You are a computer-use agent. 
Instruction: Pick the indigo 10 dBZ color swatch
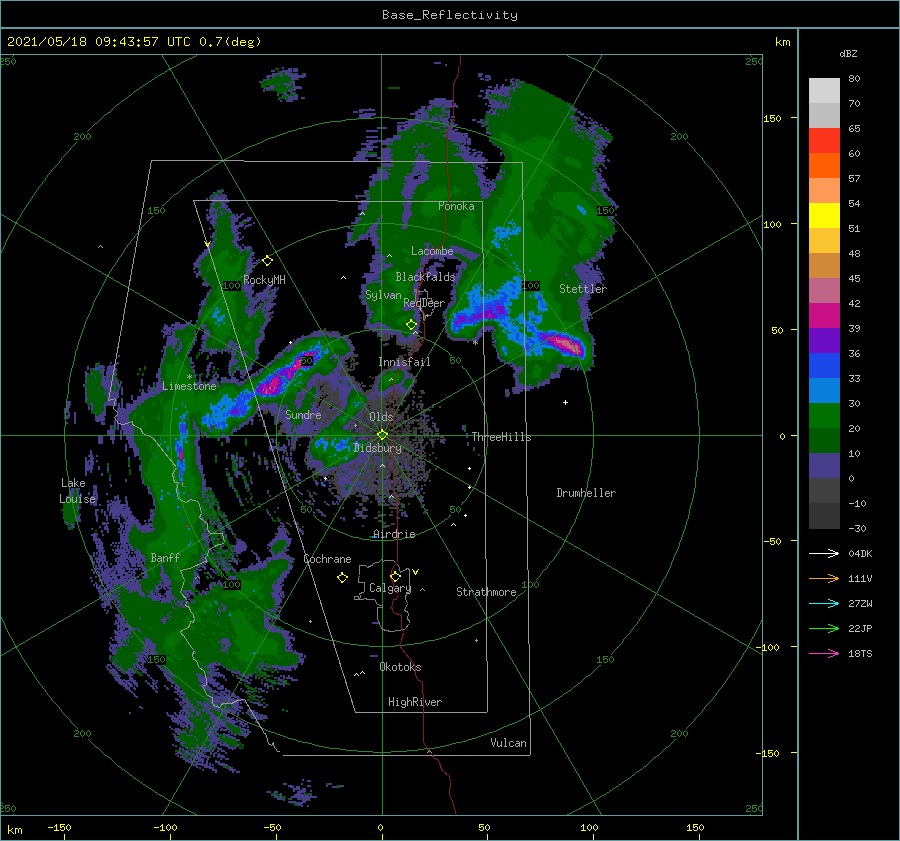[x=824, y=465]
